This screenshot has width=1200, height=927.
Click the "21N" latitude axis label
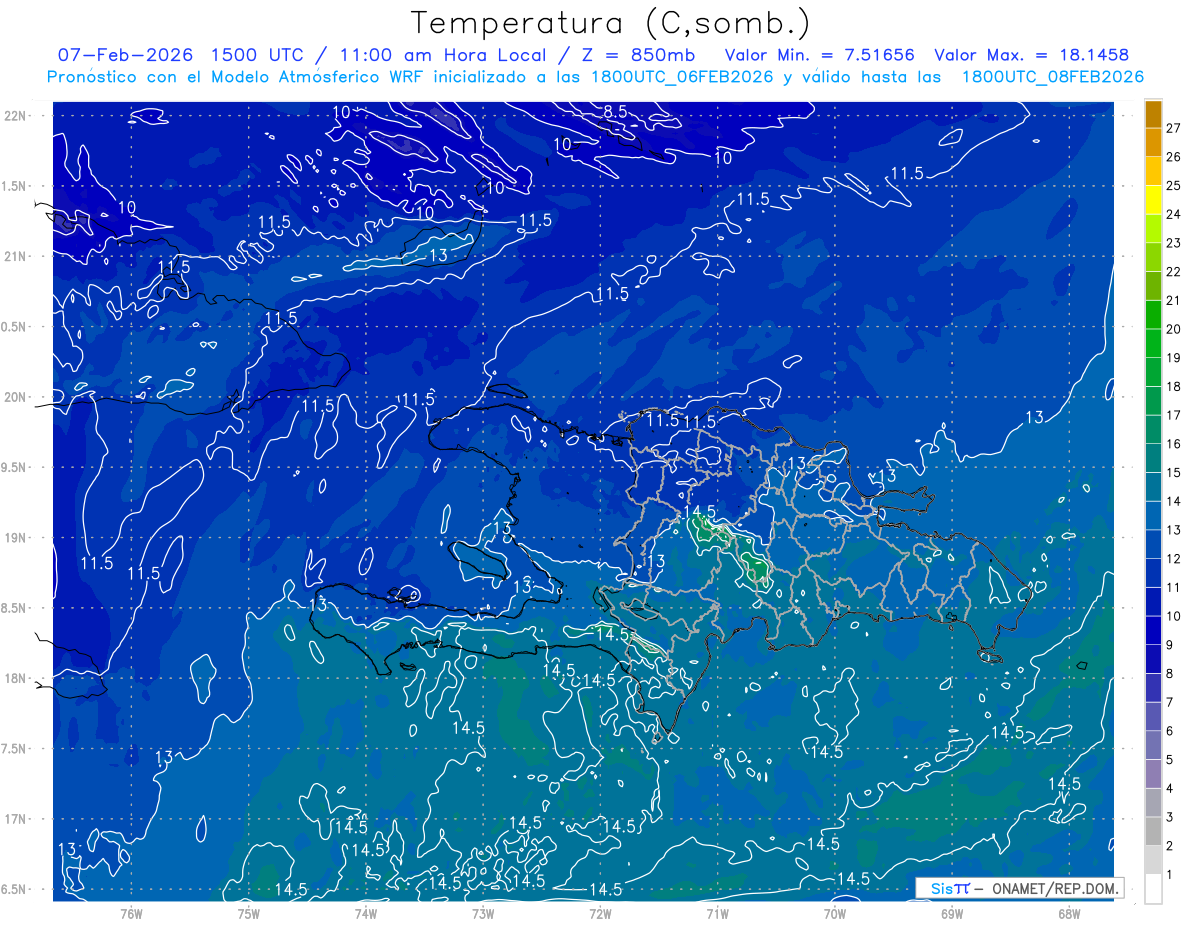(16, 256)
